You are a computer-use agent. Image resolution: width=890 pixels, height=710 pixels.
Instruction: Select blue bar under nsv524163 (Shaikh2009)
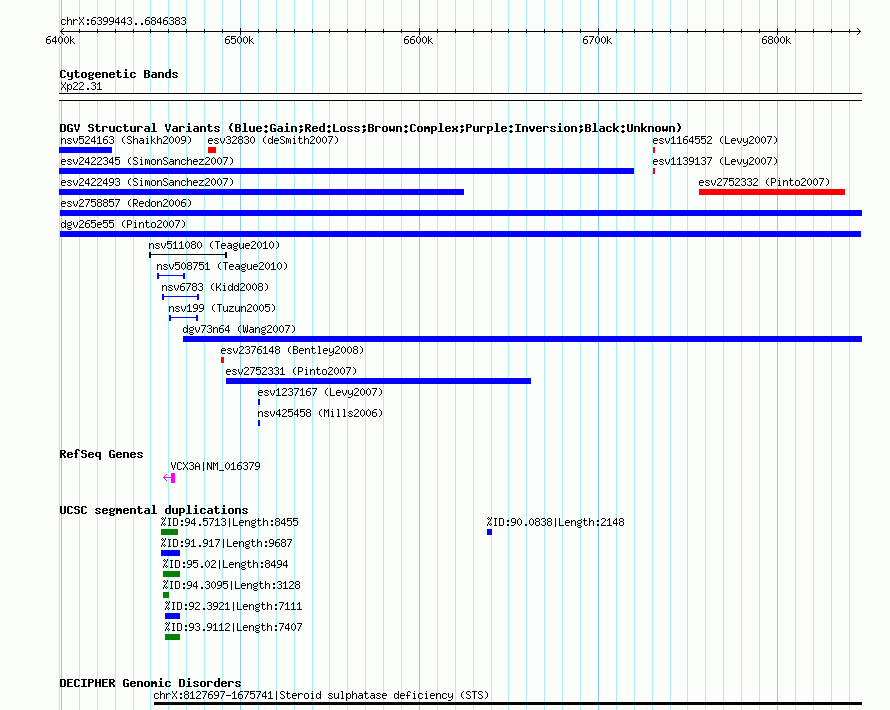pyautogui.click(x=86, y=150)
